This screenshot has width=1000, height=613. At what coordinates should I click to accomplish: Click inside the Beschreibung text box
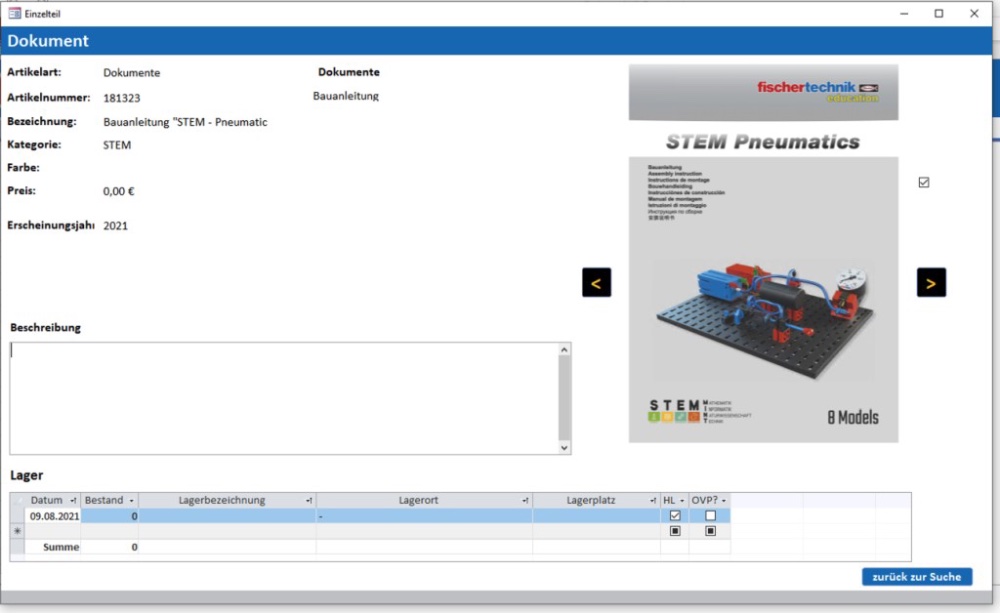click(x=284, y=399)
